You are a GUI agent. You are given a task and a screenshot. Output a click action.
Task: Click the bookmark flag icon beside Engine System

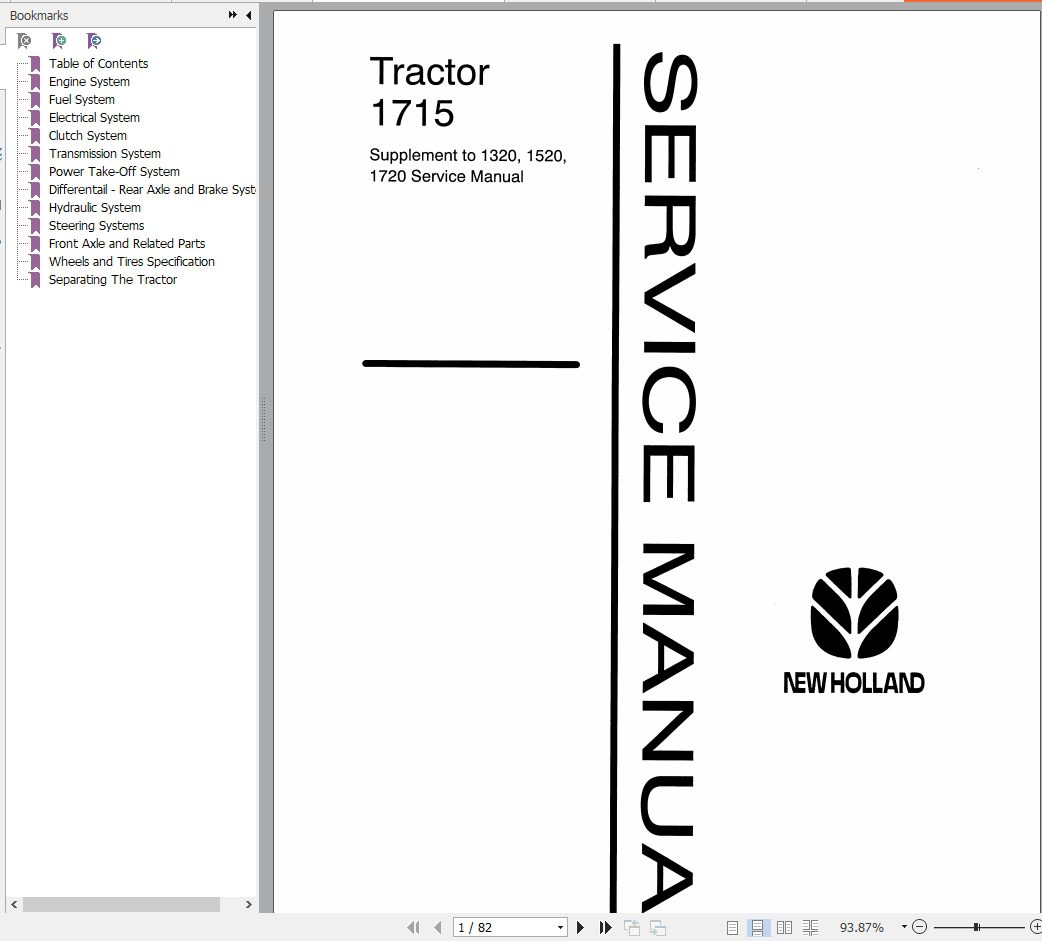[x=35, y=82]
